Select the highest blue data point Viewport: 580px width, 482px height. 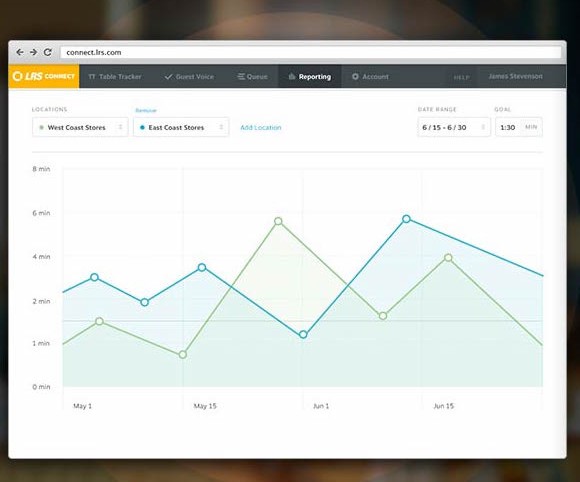(x=406, y=219)
